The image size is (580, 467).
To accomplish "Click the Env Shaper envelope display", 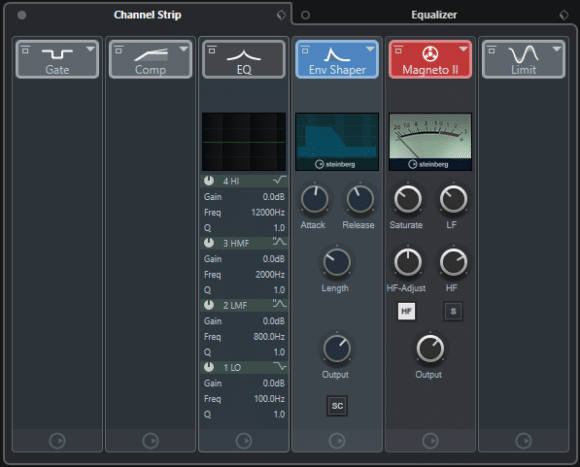I will pos(337,142).
